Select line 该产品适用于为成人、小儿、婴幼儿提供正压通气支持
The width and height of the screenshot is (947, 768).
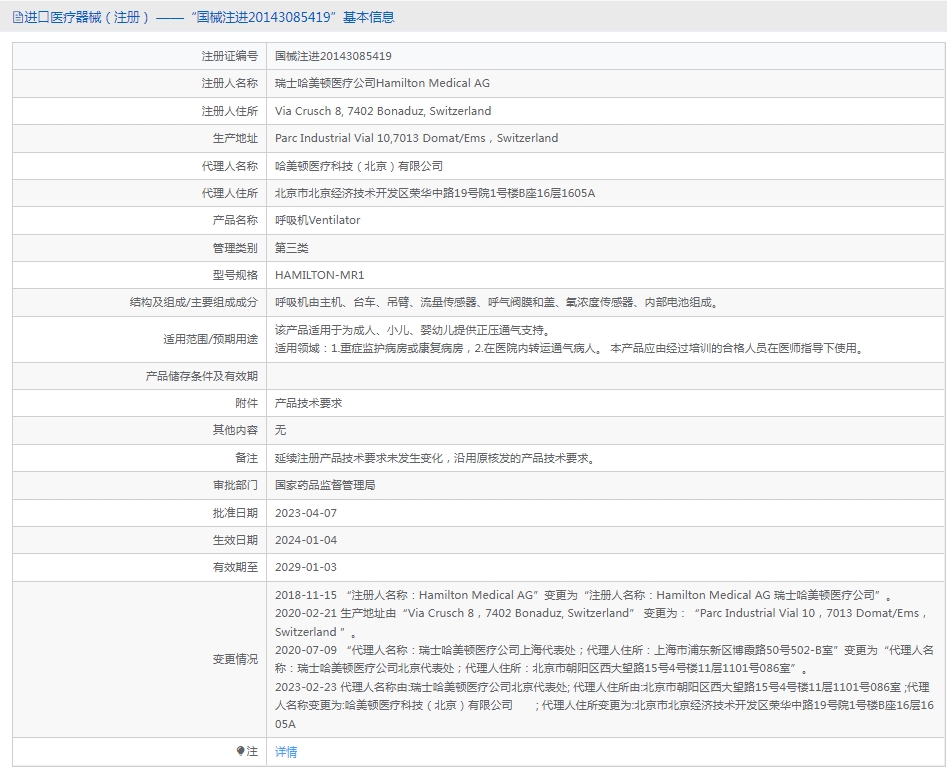click(414, 330)
